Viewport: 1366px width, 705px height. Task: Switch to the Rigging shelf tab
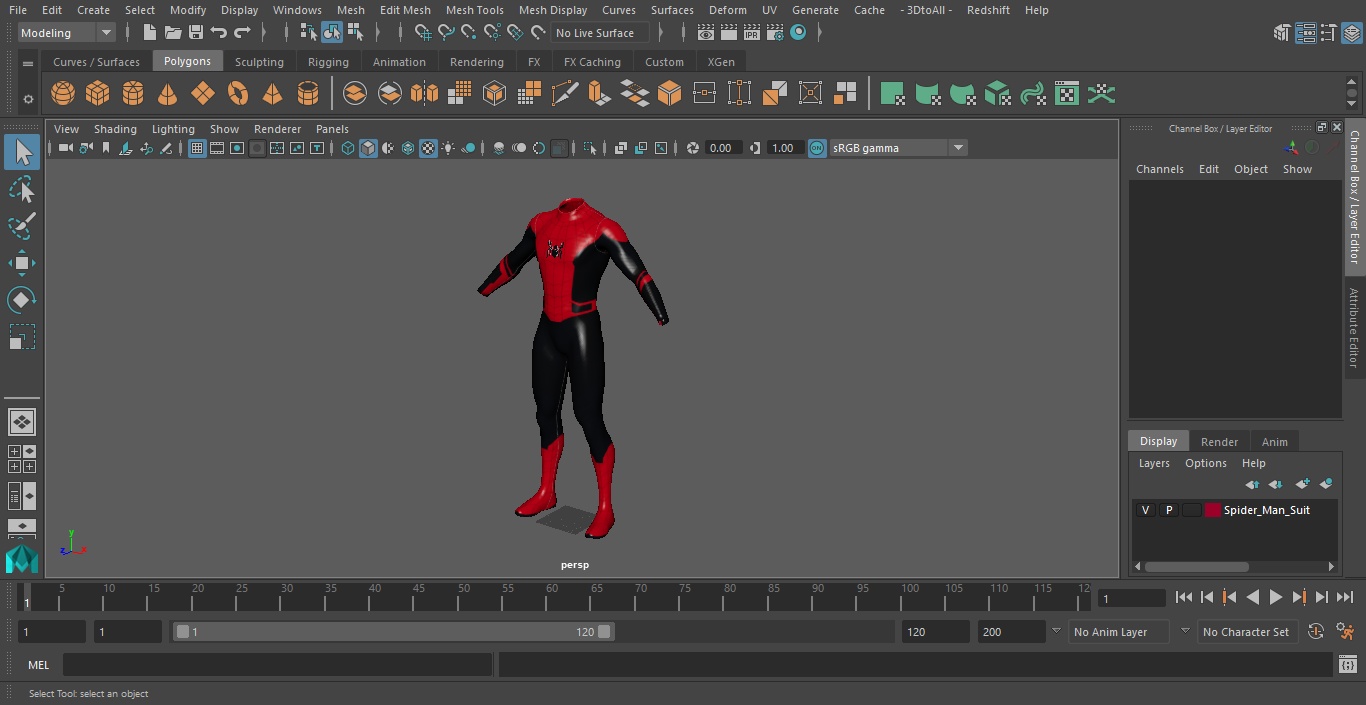click(x=328, y=62)
